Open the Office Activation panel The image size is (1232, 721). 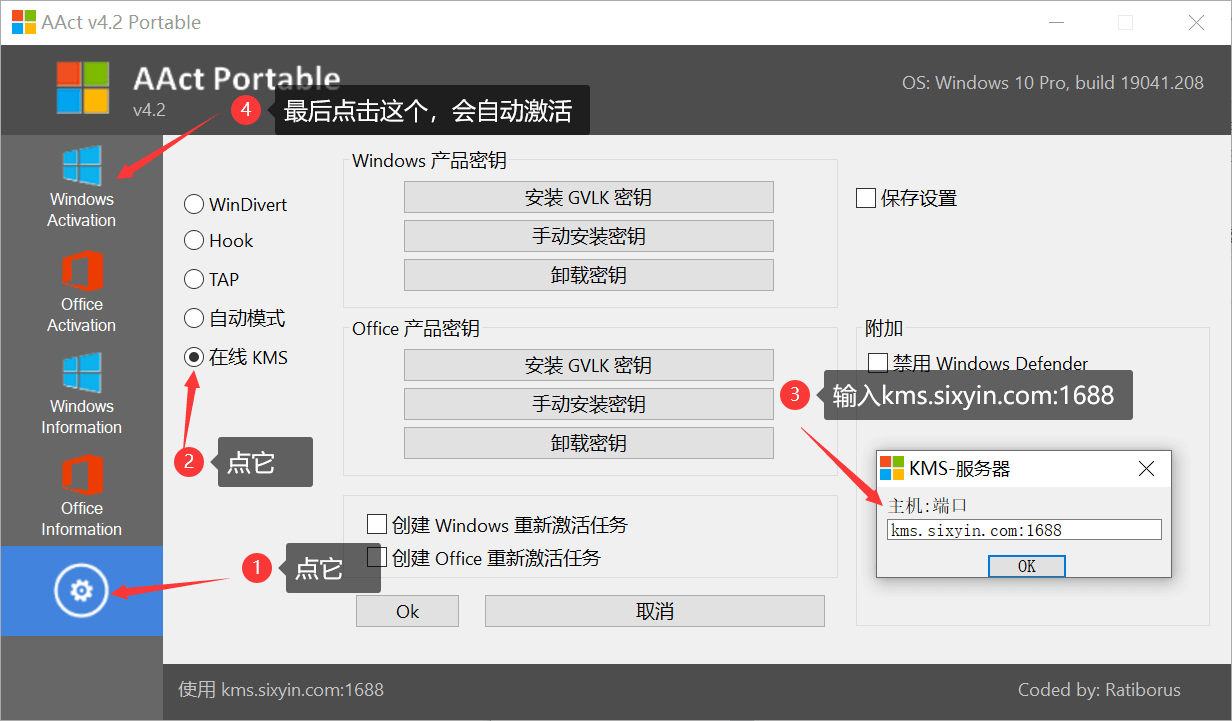(x=81, y=292)
